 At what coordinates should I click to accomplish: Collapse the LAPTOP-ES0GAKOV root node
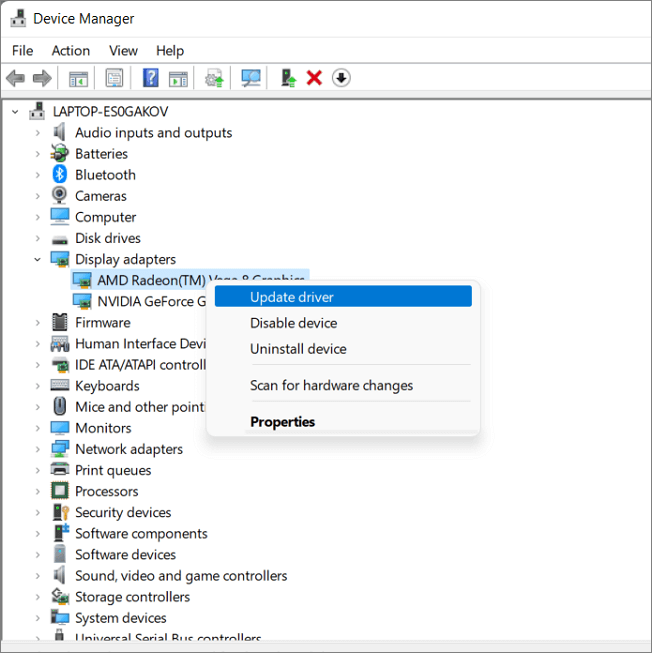[x=15, y=112]
